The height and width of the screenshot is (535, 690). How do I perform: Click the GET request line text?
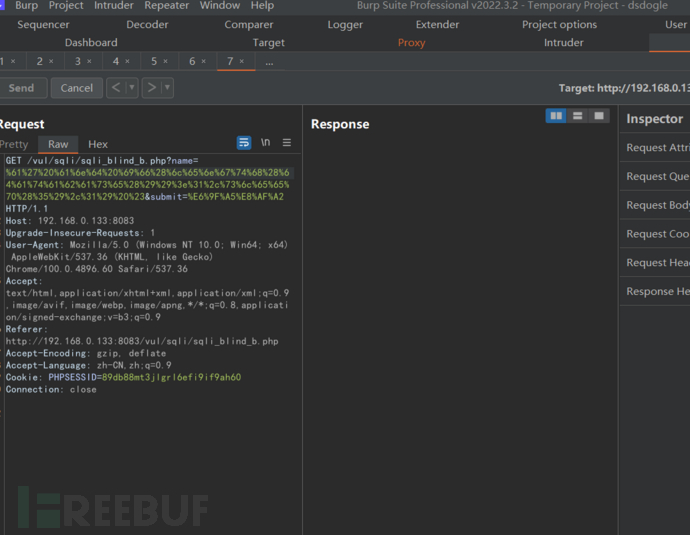(x=102, y=161)
